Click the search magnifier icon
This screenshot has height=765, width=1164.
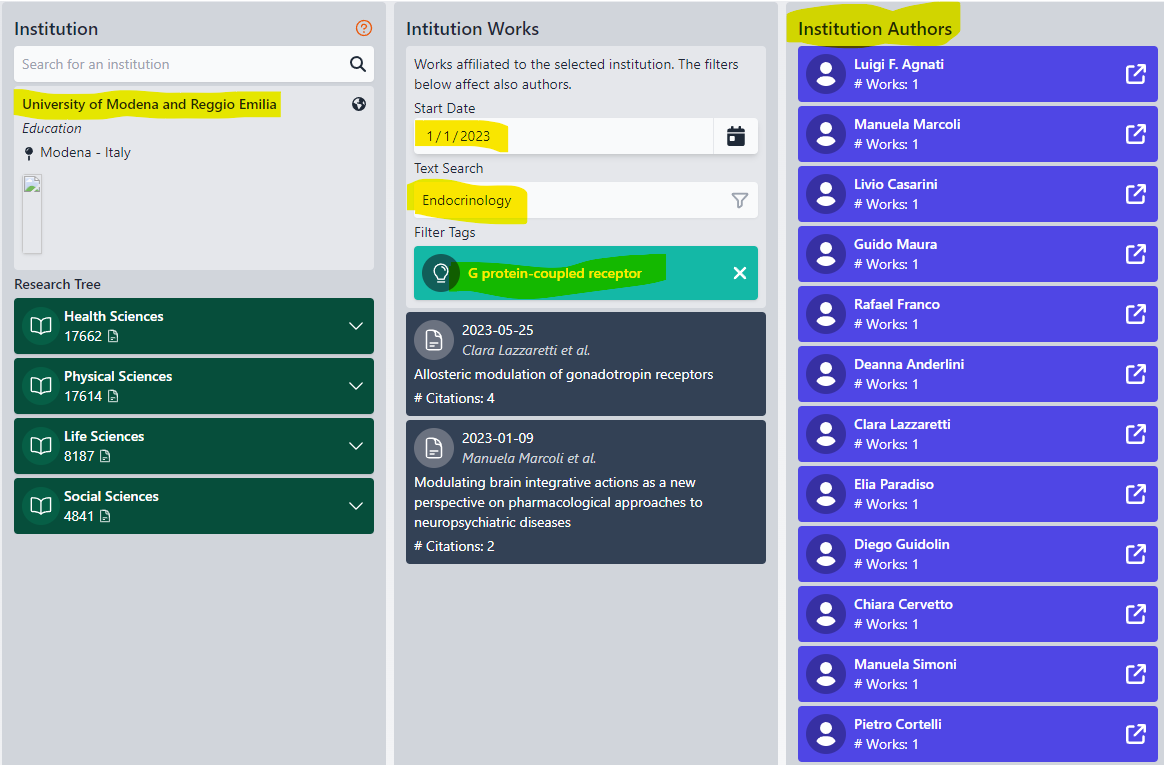click(x=358, y=65)
